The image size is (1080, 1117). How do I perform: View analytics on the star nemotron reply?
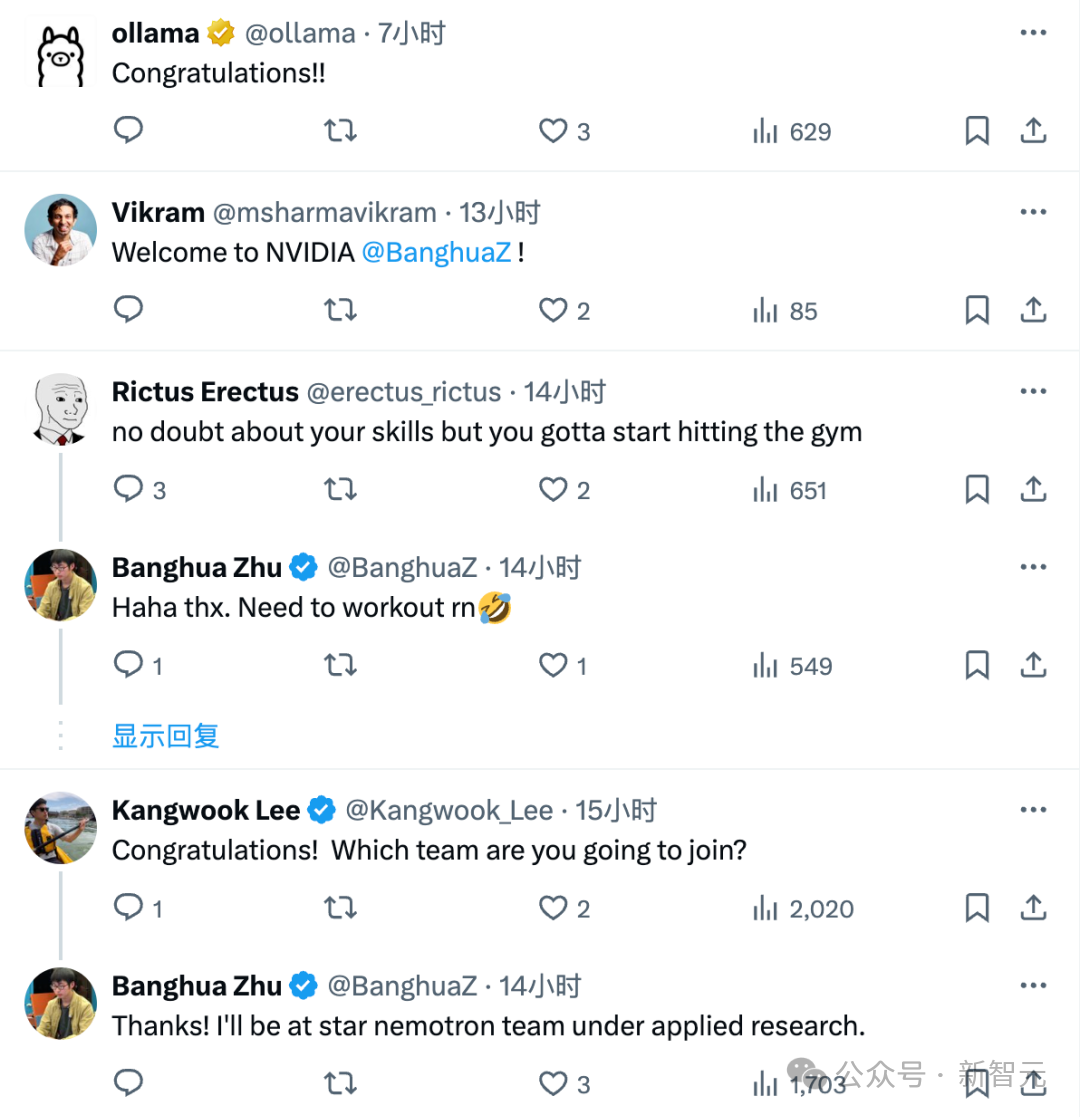765,1083
